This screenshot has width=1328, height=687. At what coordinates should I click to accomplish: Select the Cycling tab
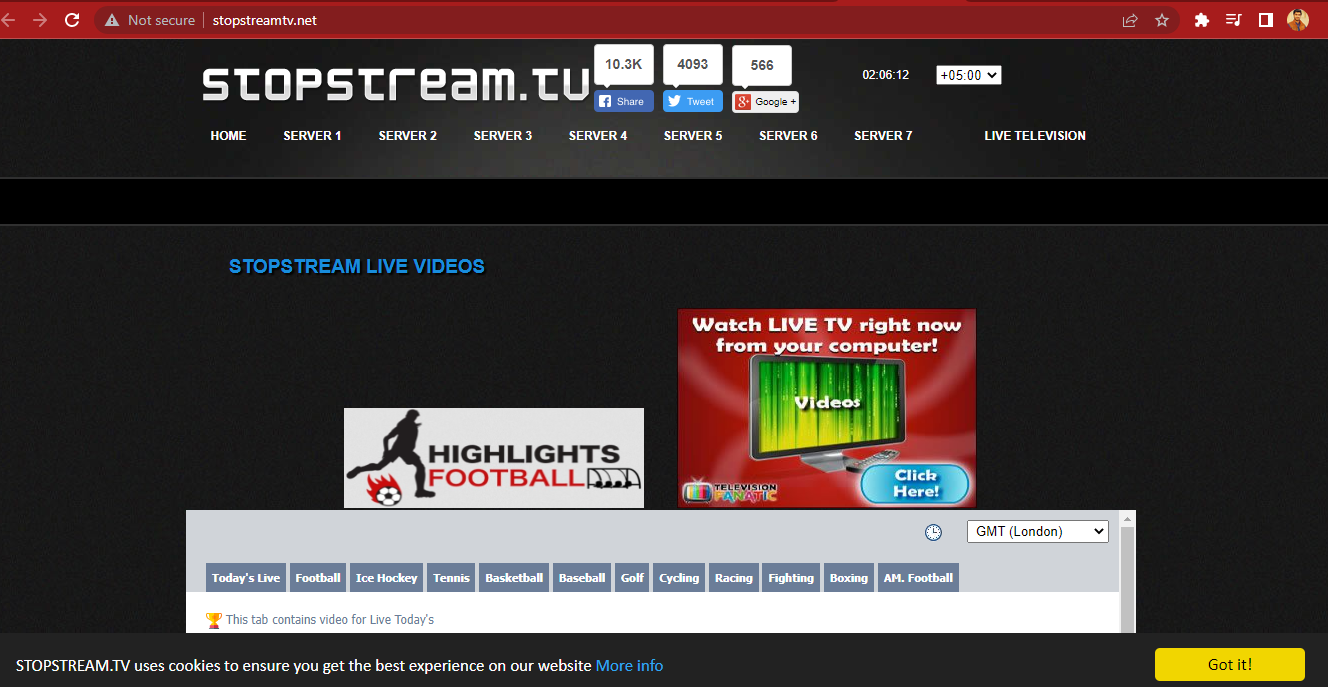tap(679, 578)
